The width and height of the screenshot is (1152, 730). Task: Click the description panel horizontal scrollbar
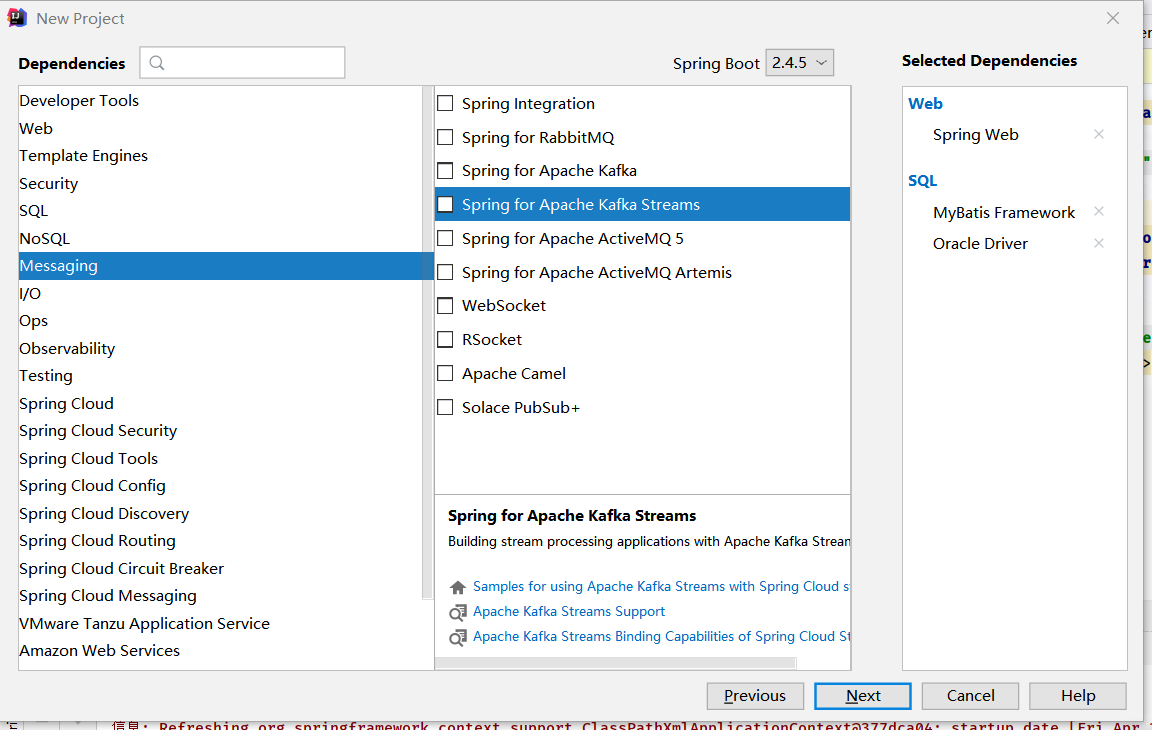[616, 663]
